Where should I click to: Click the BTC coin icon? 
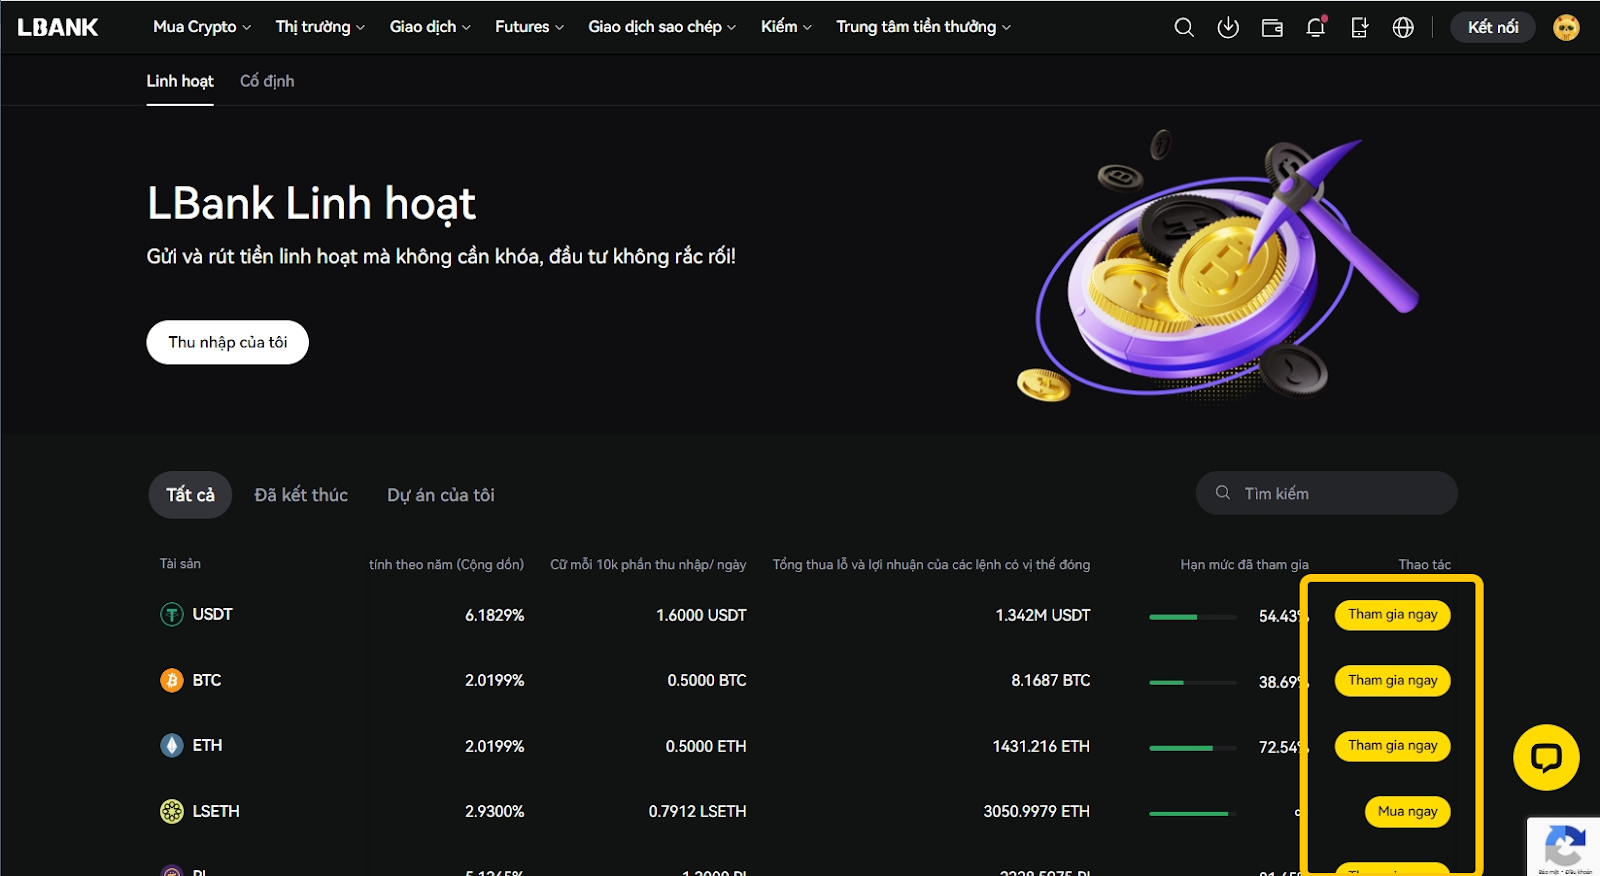[x=172, y=680]
